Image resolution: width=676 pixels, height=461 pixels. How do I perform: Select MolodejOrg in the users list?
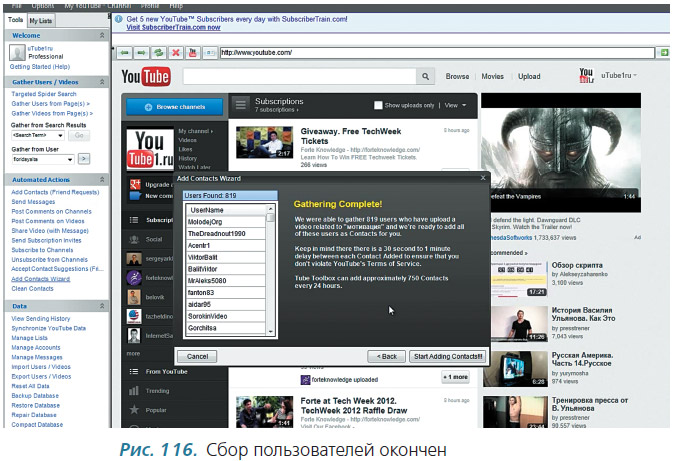226,222
